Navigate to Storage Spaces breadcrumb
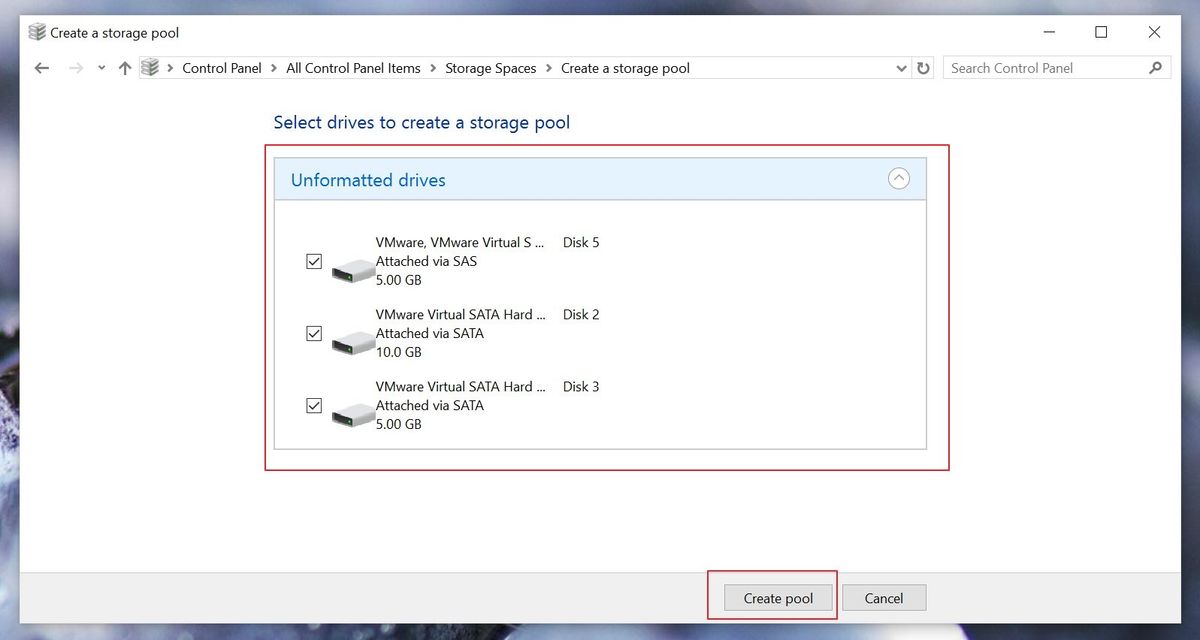 491,67
